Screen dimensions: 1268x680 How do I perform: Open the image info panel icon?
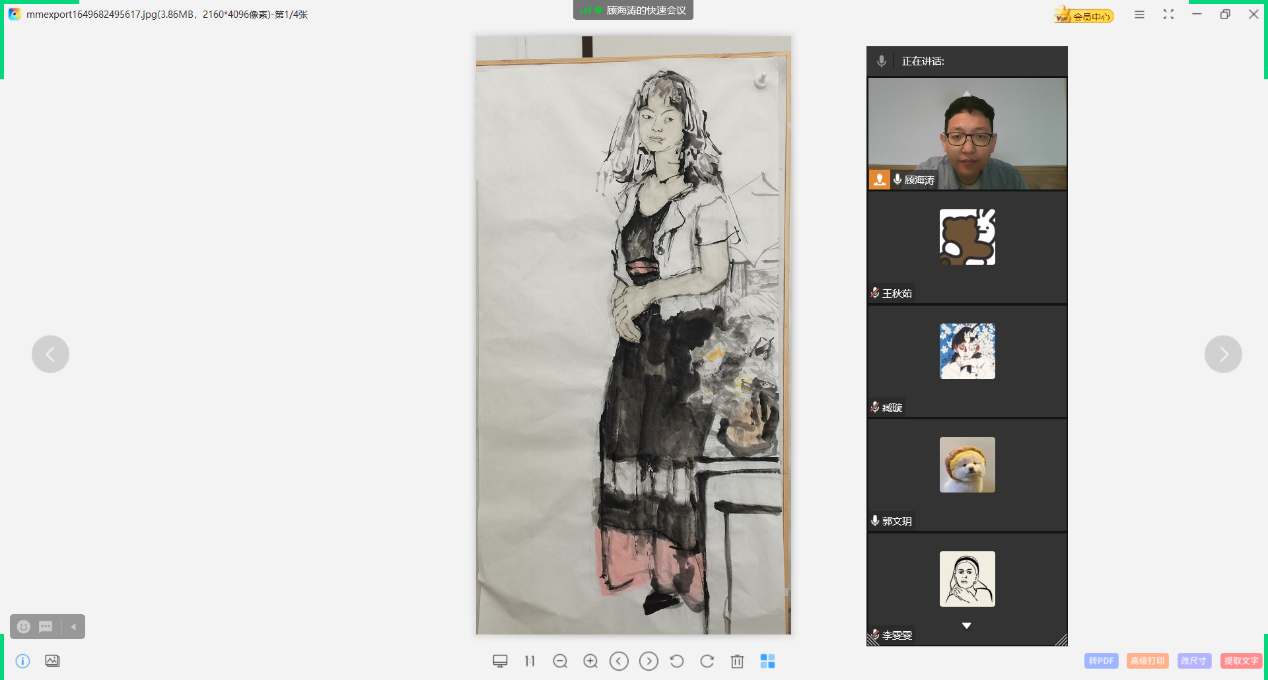coord(23,661)
